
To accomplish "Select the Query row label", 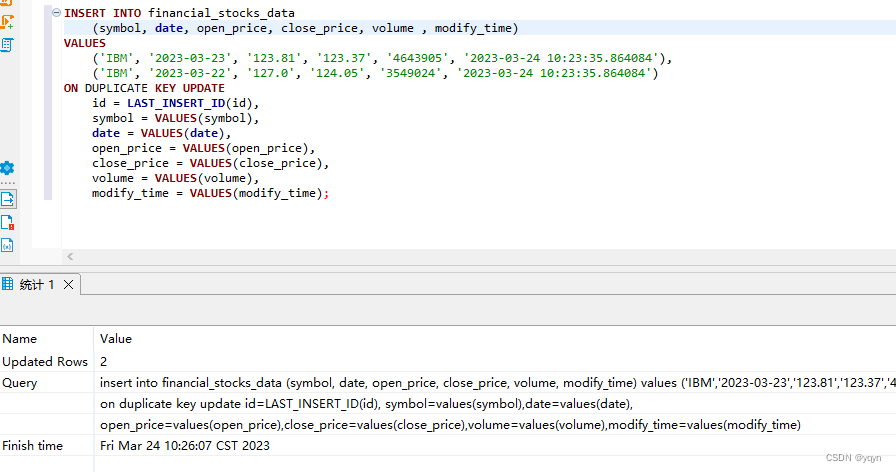I will point(19,383).
